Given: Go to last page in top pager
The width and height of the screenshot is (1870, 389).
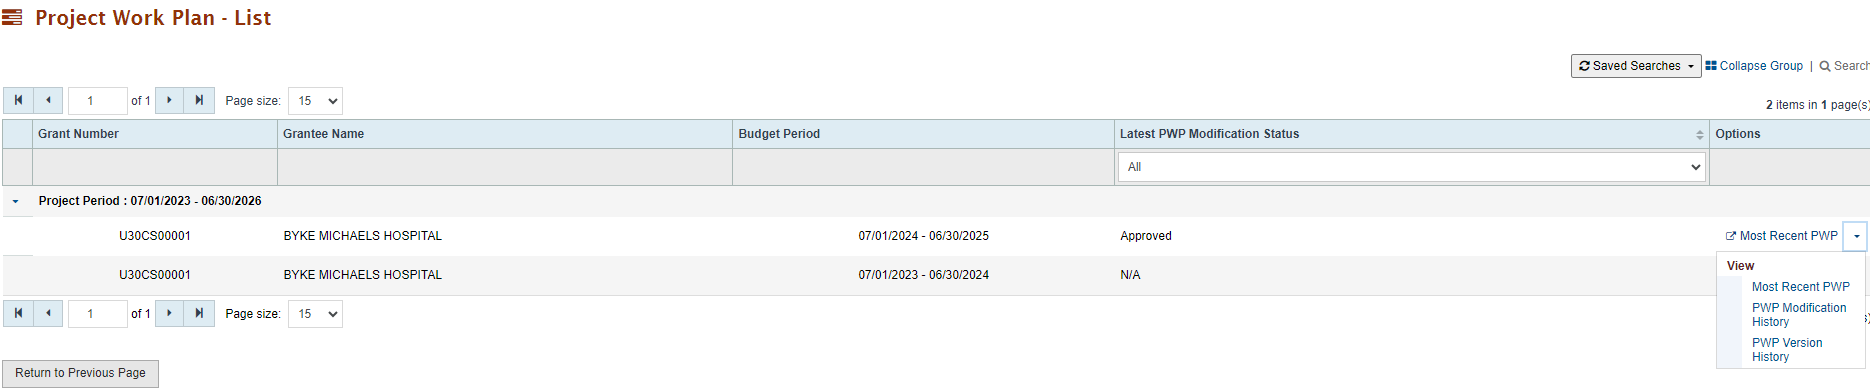Looking at the screenshot, I should coord(199,100).
